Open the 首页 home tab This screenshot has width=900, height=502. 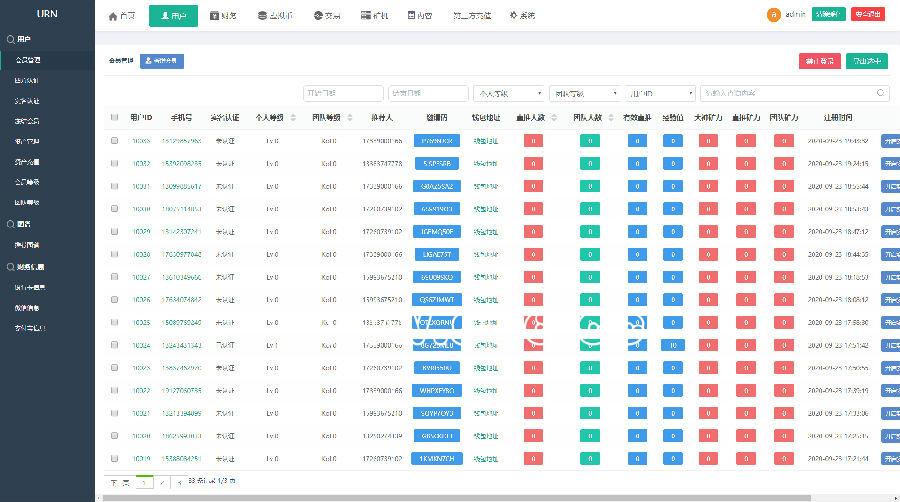[121, 15]
